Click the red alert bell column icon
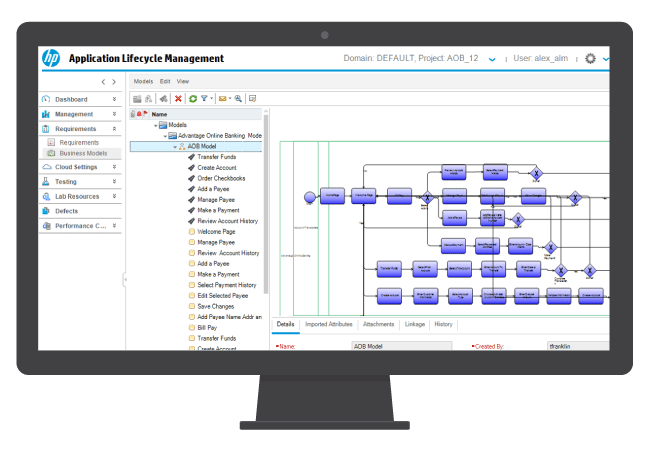This screenshot has height=450, width=650. pos(139,114)
